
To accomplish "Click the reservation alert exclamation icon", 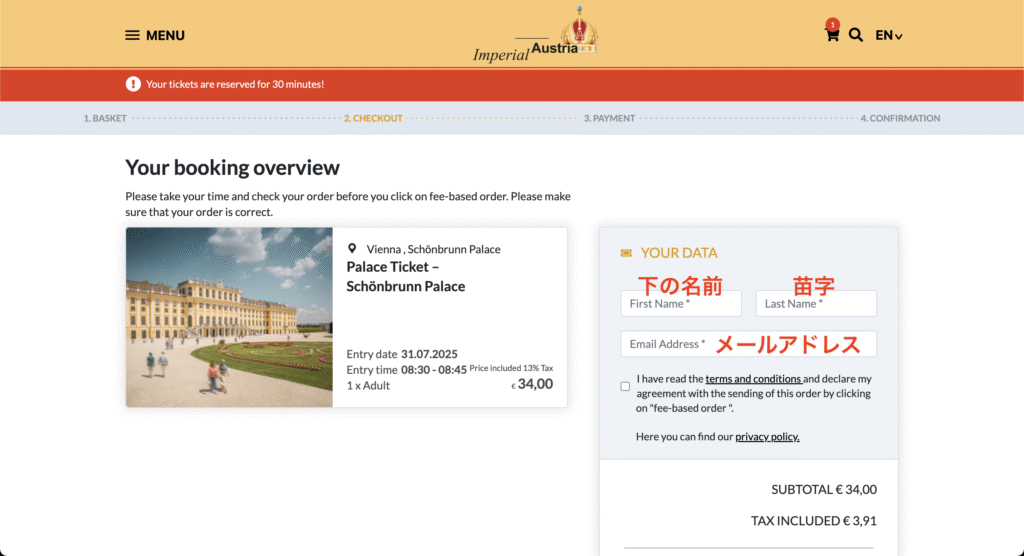I will point(133,84).
